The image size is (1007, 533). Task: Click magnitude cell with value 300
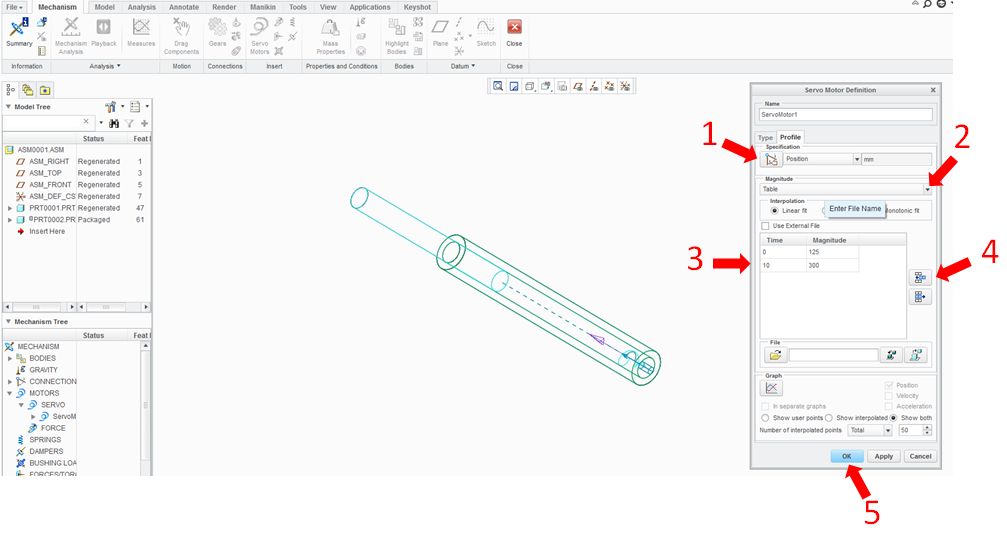click(832, 265)
